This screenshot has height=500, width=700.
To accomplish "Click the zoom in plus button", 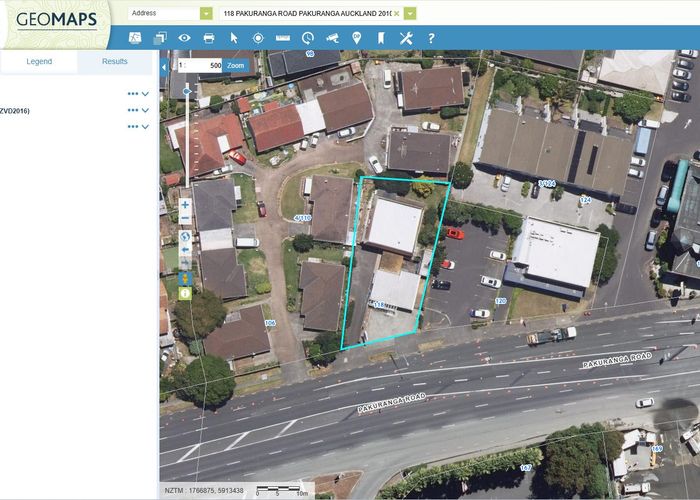I will (185, 204).
